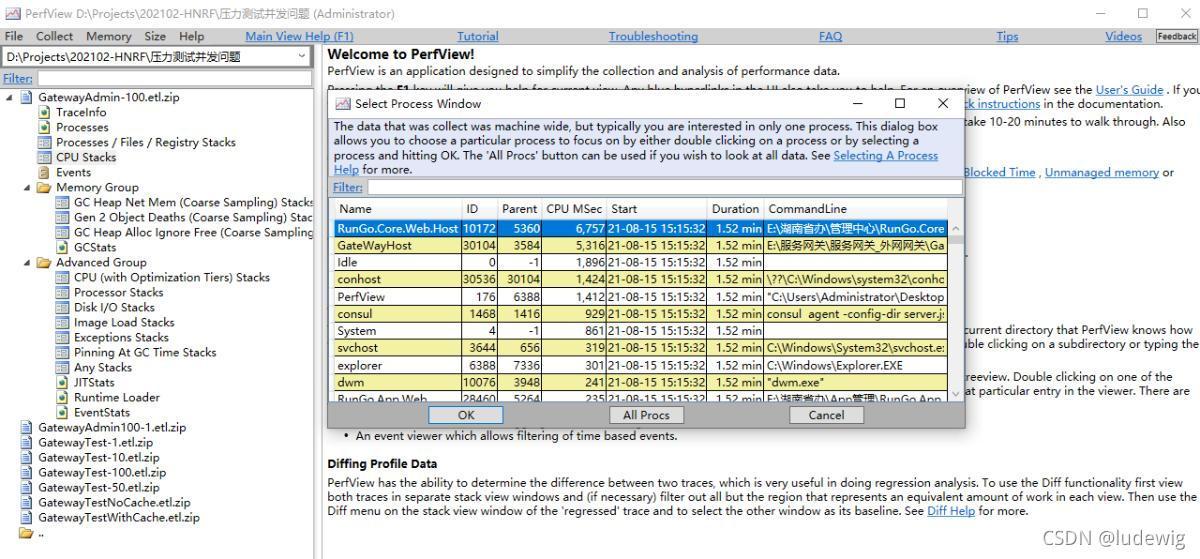Select the consul process row

pos(640,313)
